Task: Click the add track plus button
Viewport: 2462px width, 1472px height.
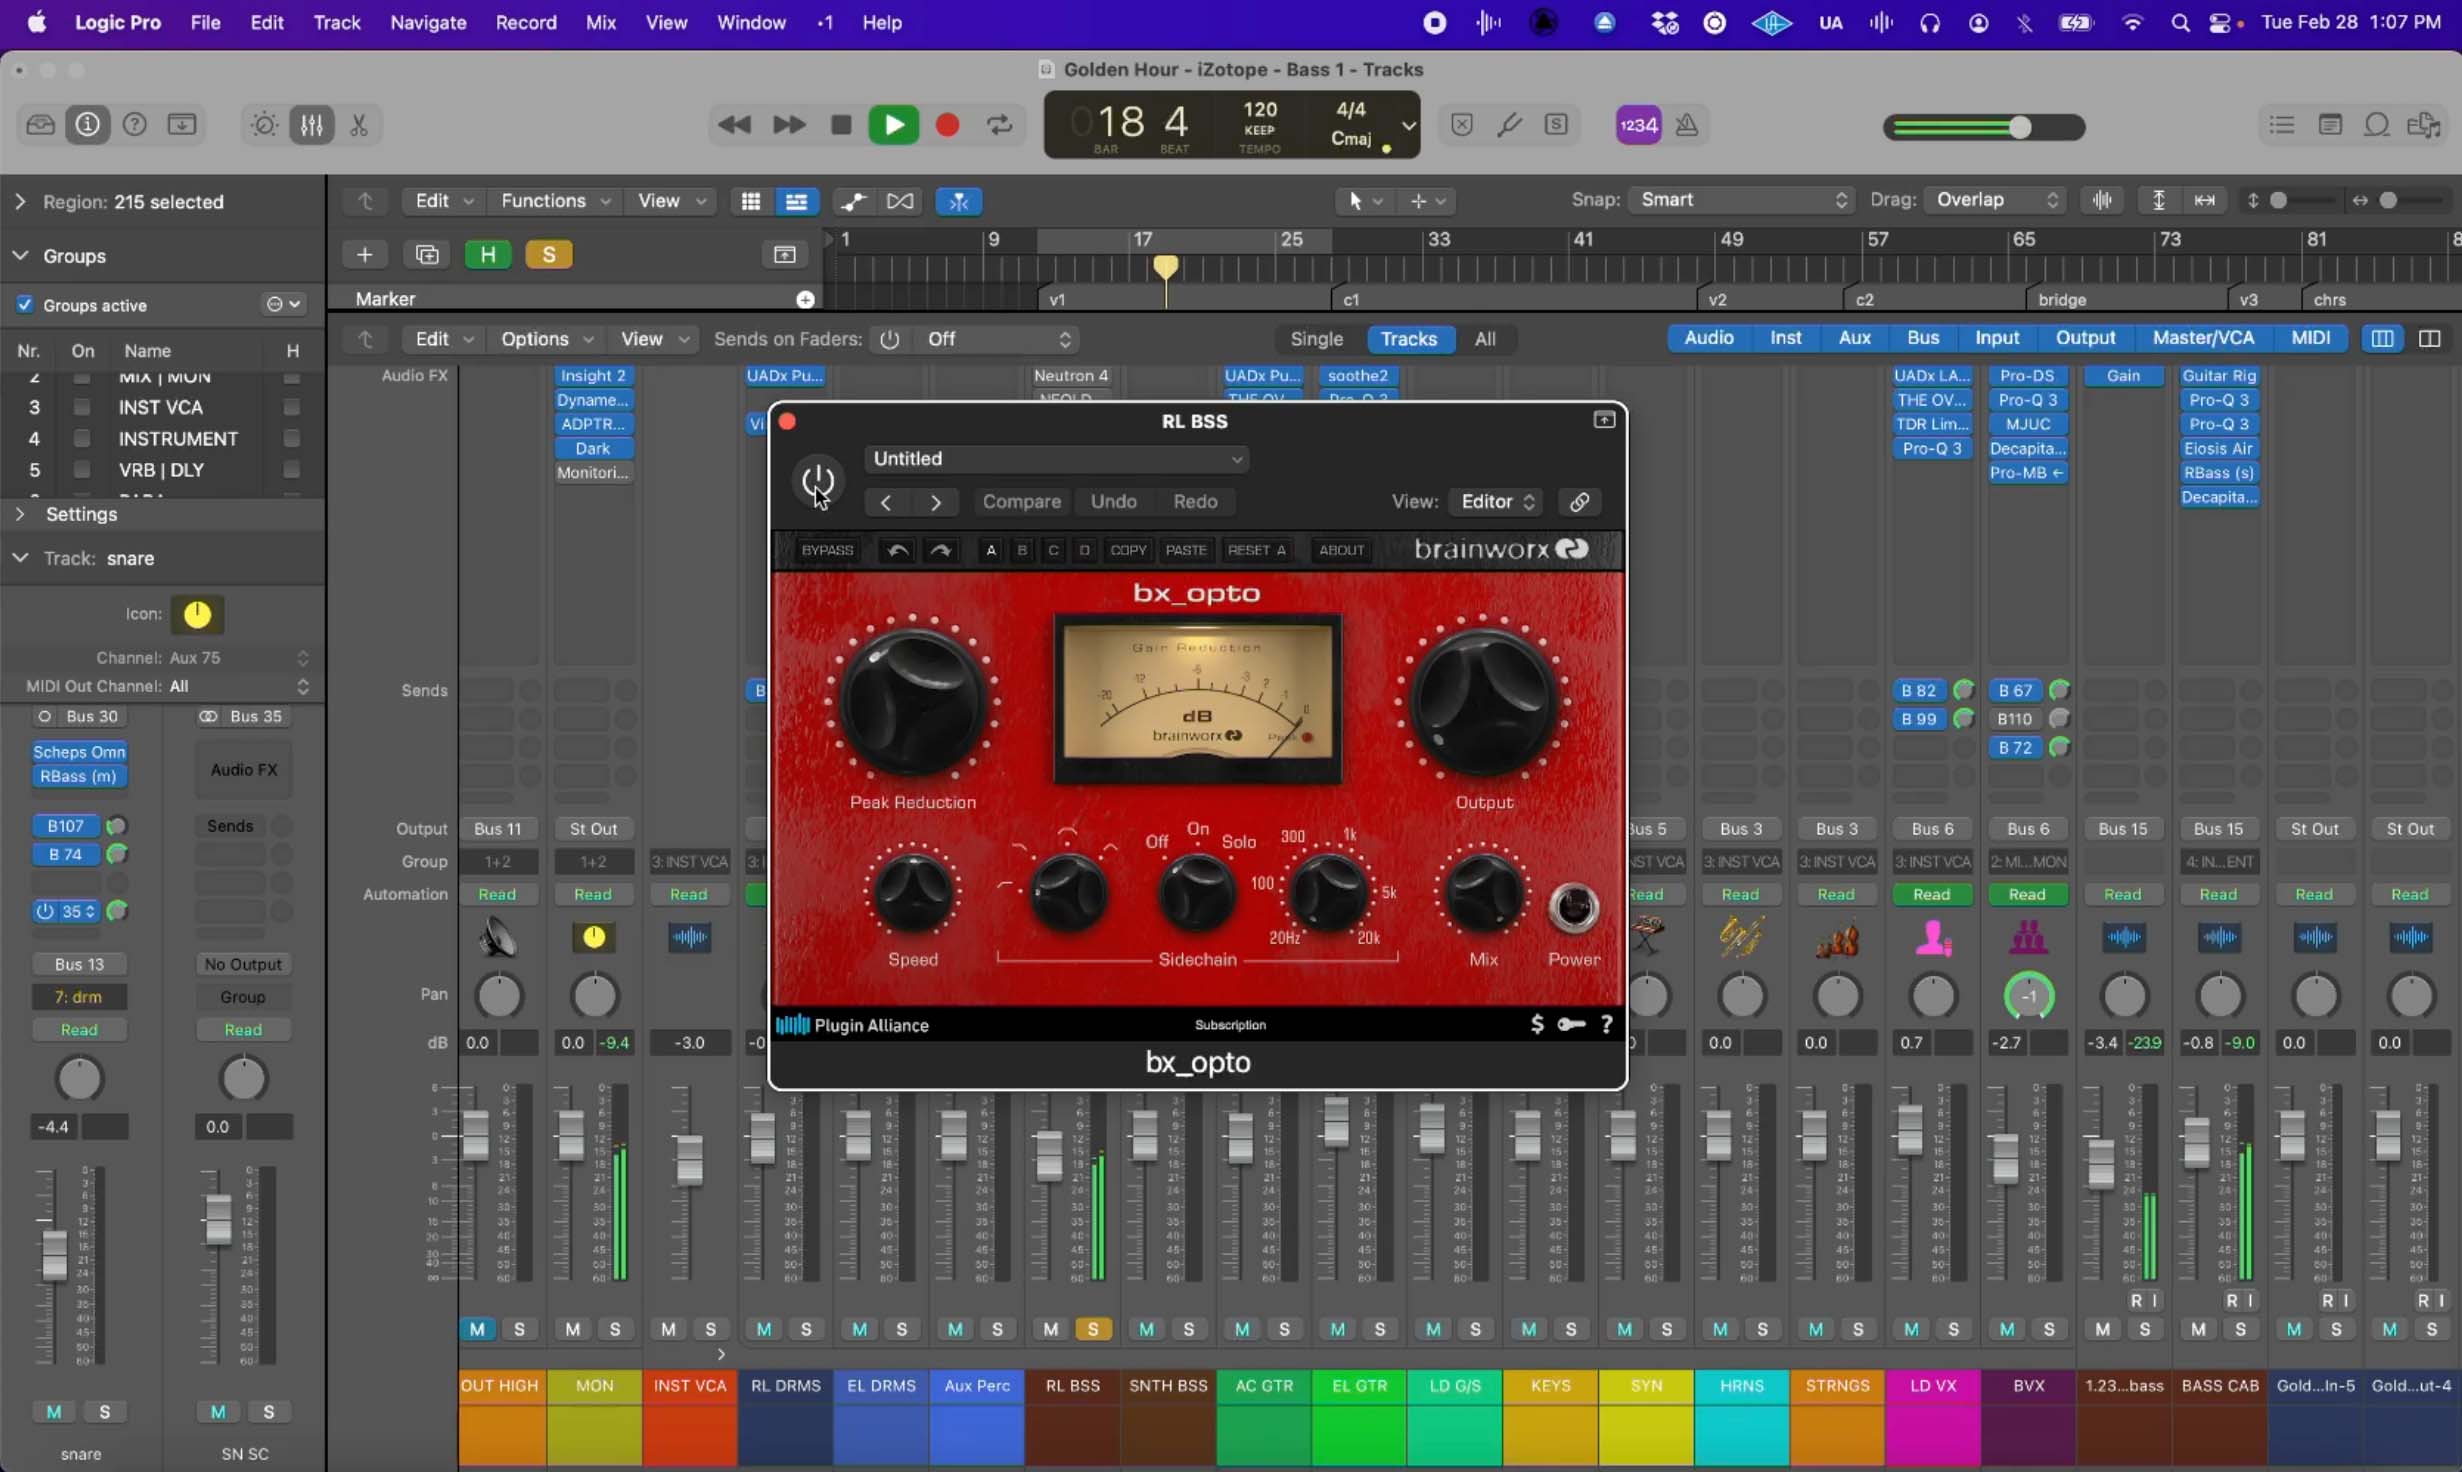Action: point(365,255)
